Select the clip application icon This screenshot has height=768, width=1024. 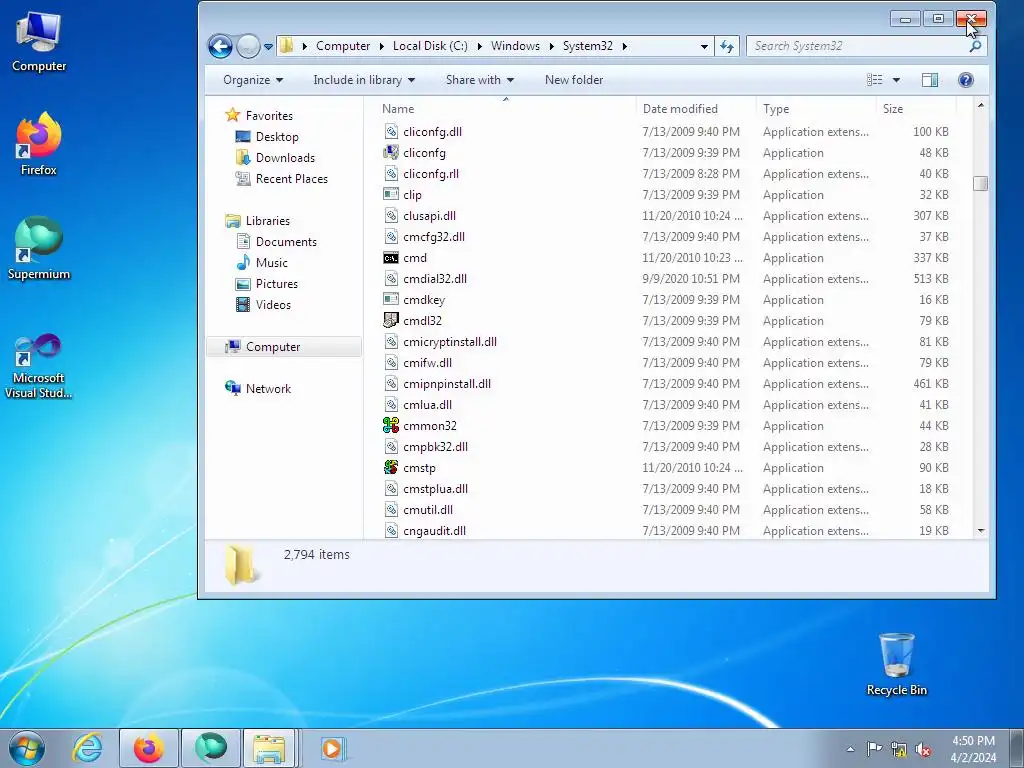tap(391, 195)
